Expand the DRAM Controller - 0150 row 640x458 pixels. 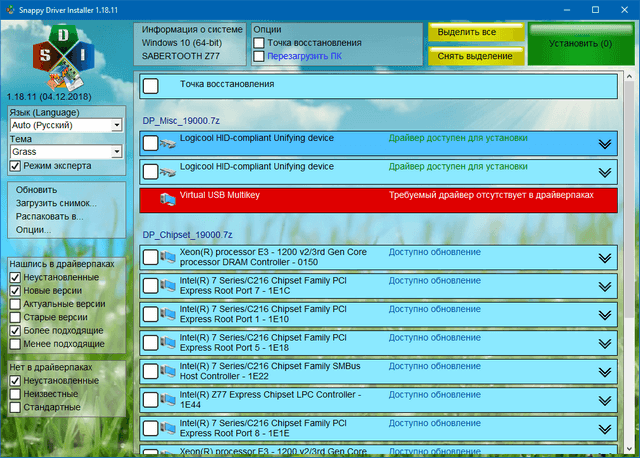coord(604,258)
